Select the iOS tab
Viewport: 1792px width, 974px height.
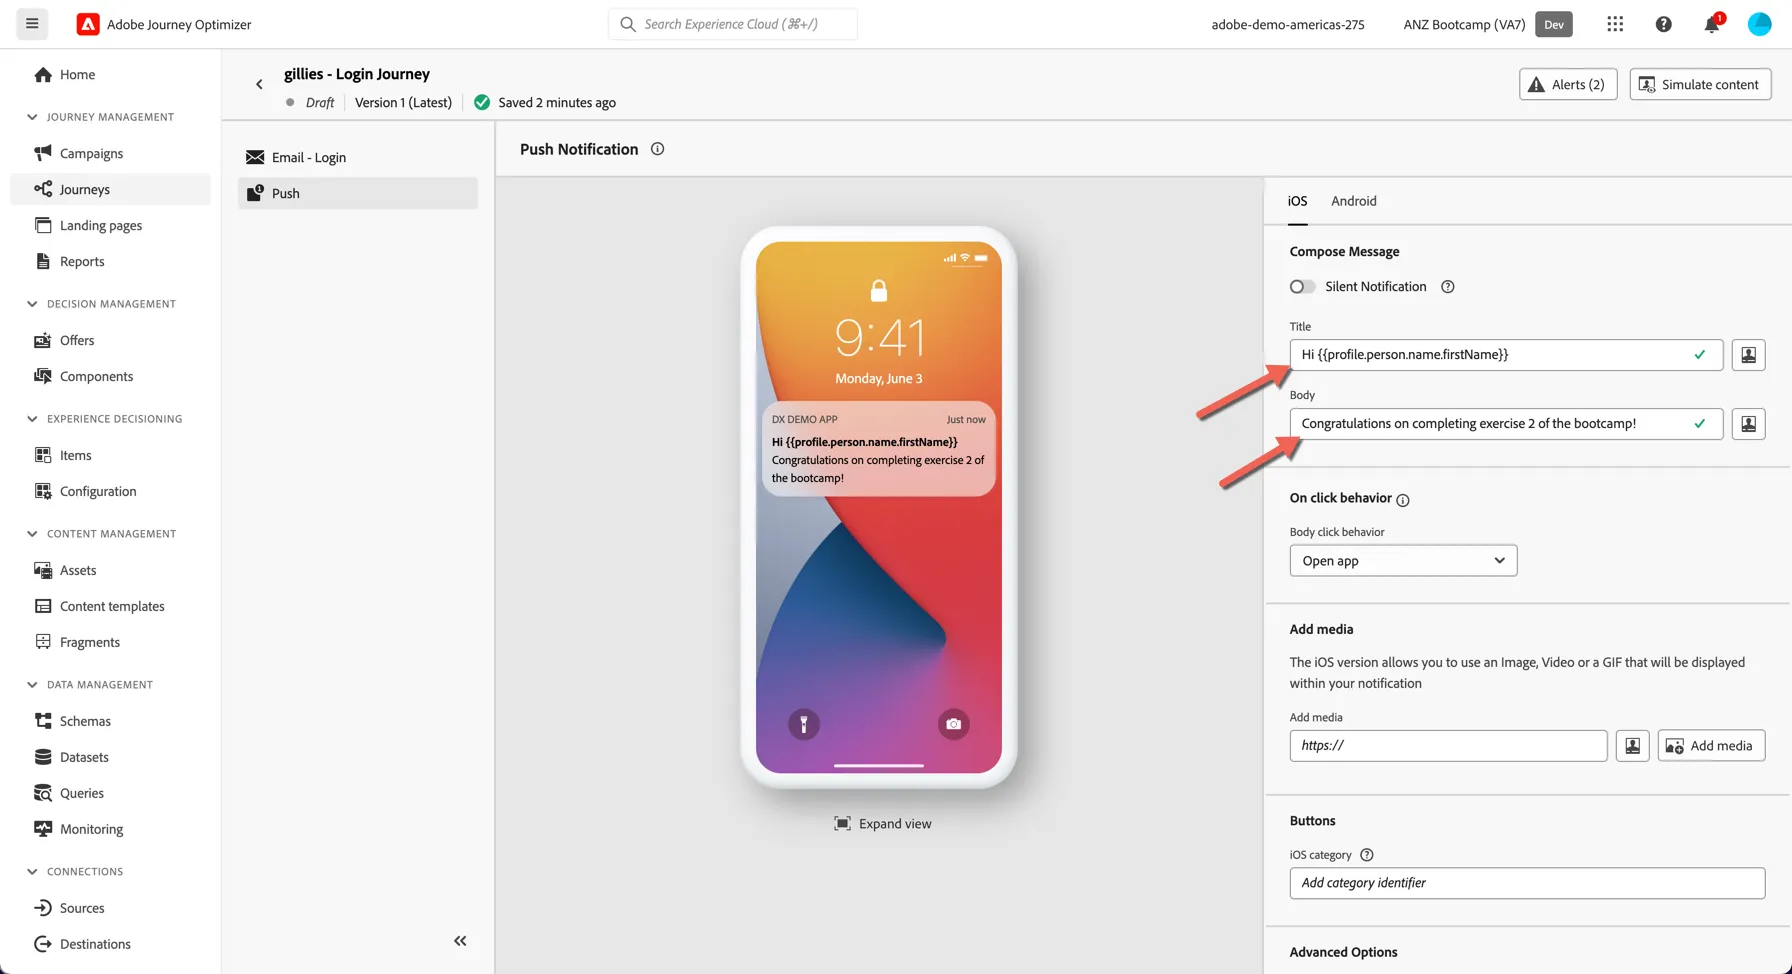pyautogui.click(x=1297, y=201)
